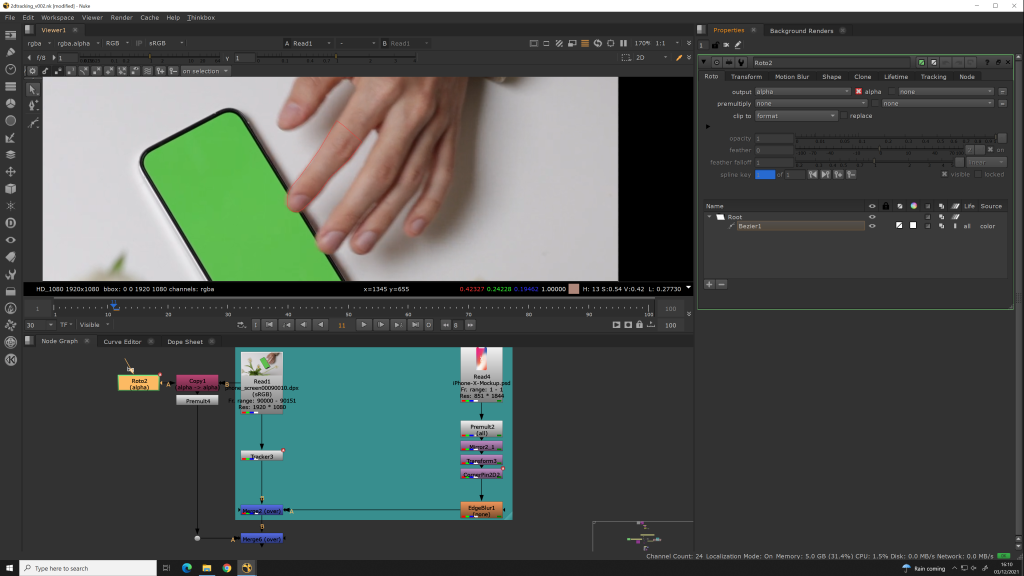Click the Bezier1 white color swatch
This screenshot has width=1024, height=576.
(x=913, y=225)
